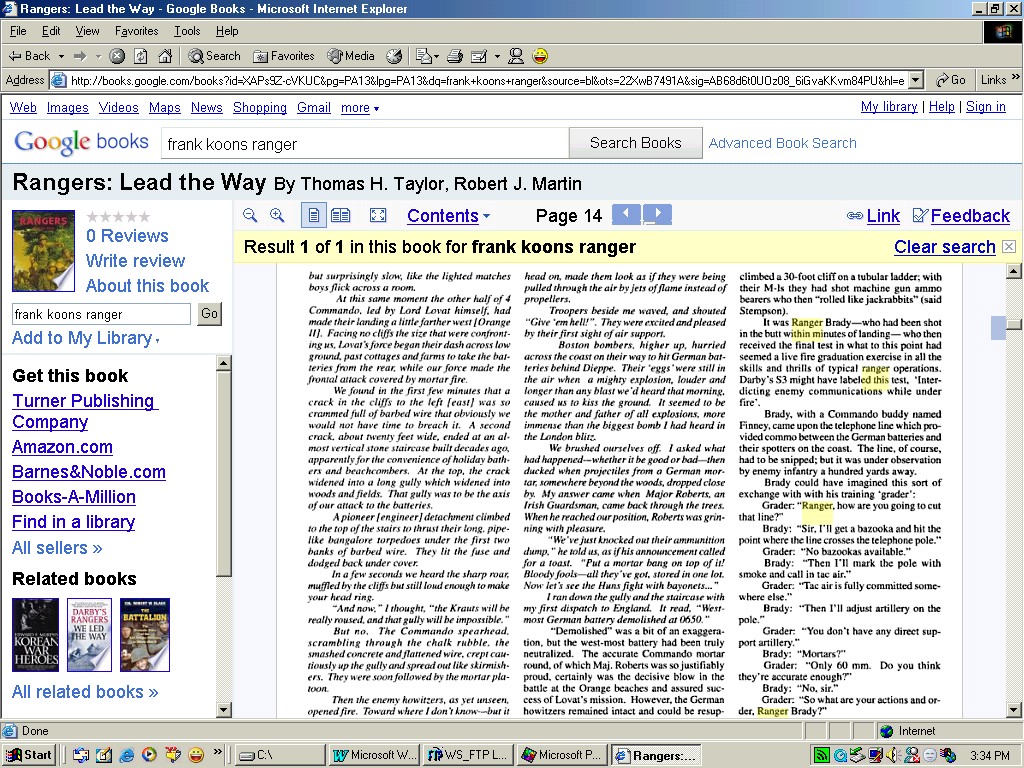
Task: Go to next page arrow button
Action: [x=657, y=214]
